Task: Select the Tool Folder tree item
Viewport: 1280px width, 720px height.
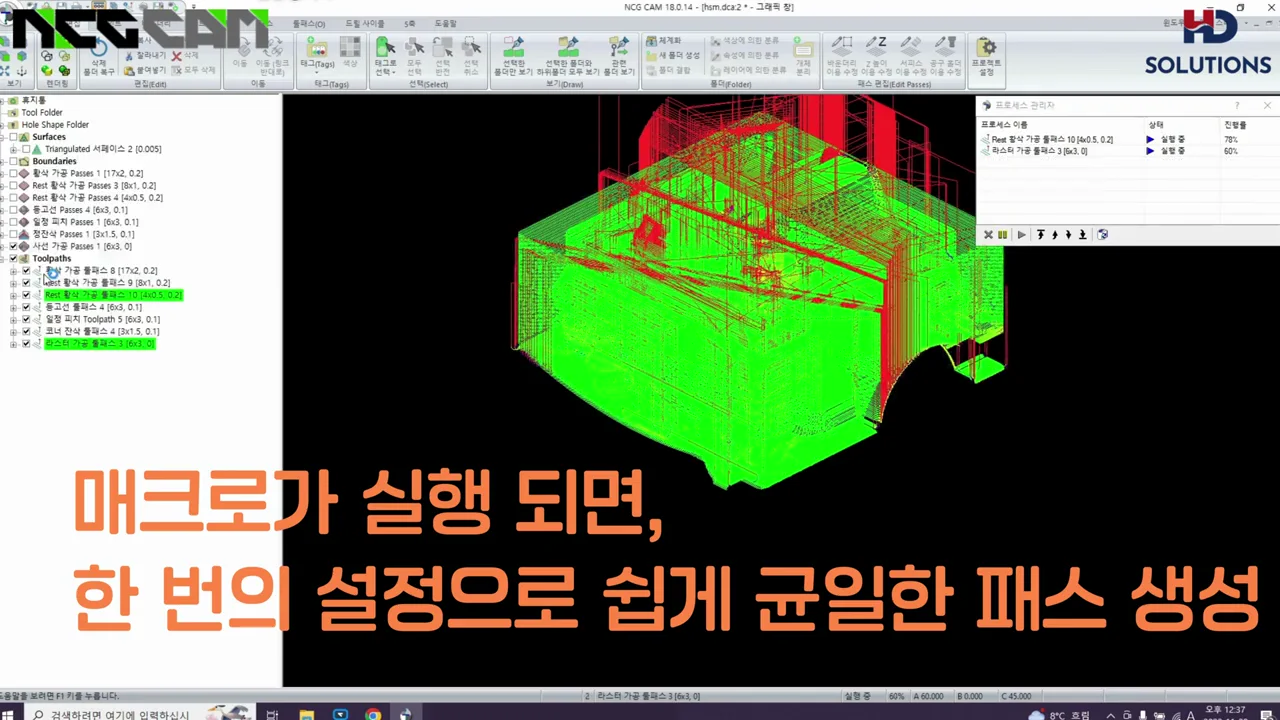Action: coord(42,113)
